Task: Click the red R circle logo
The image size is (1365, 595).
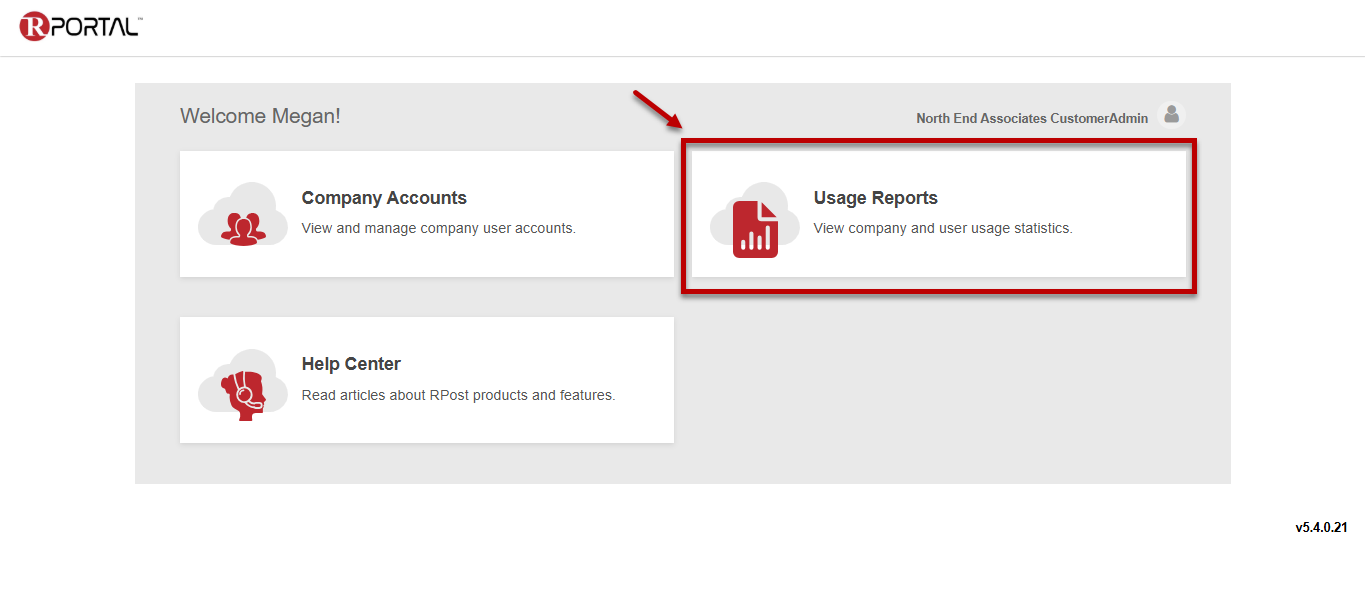Action: (34, 26)
